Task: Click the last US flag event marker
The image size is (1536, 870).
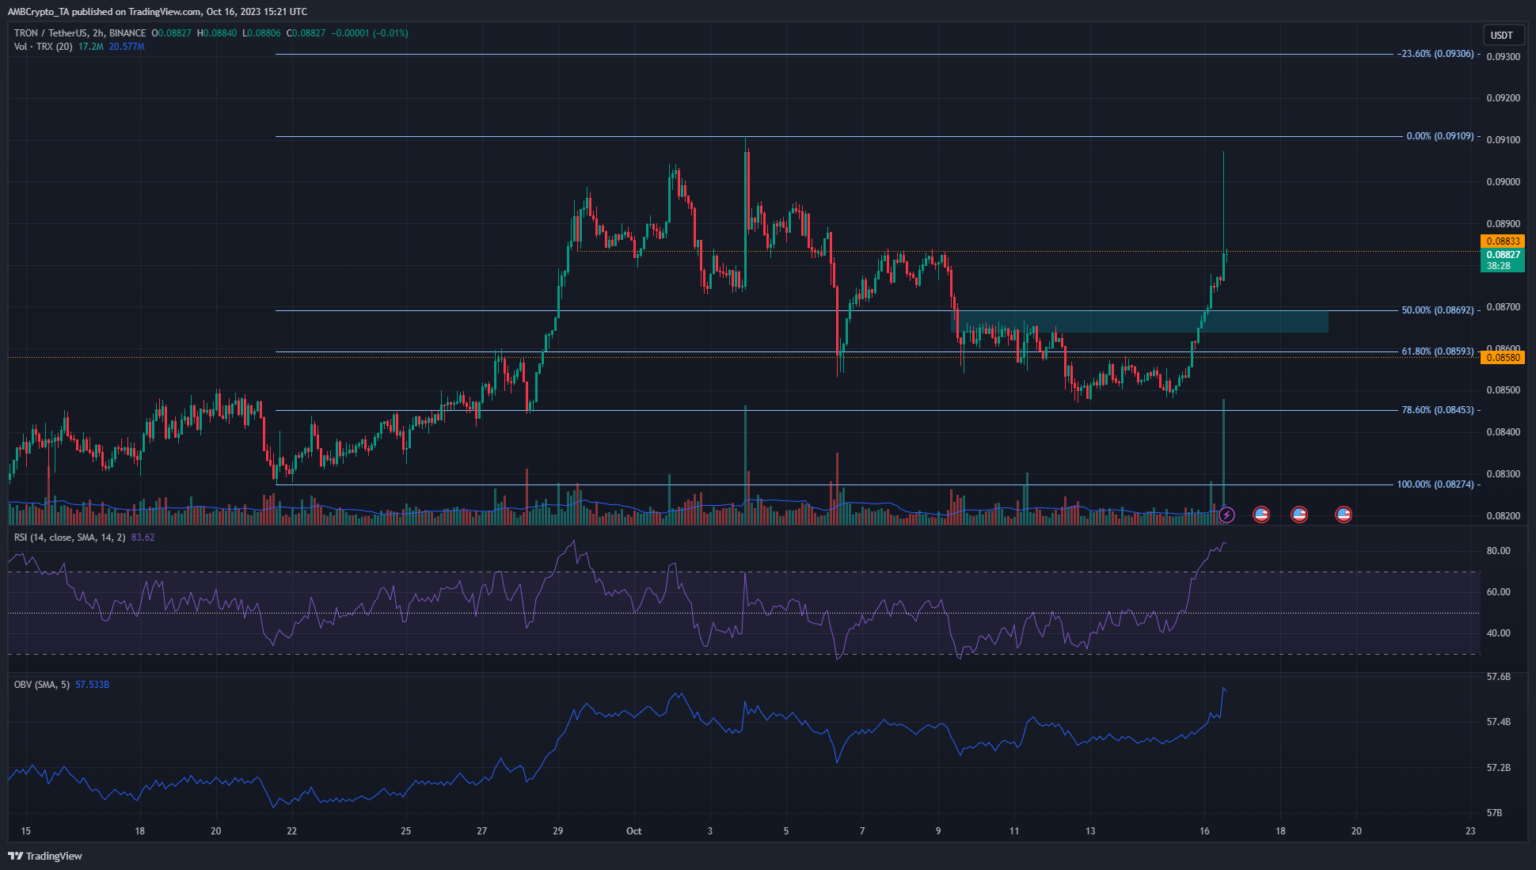Action: point(1344,515)
